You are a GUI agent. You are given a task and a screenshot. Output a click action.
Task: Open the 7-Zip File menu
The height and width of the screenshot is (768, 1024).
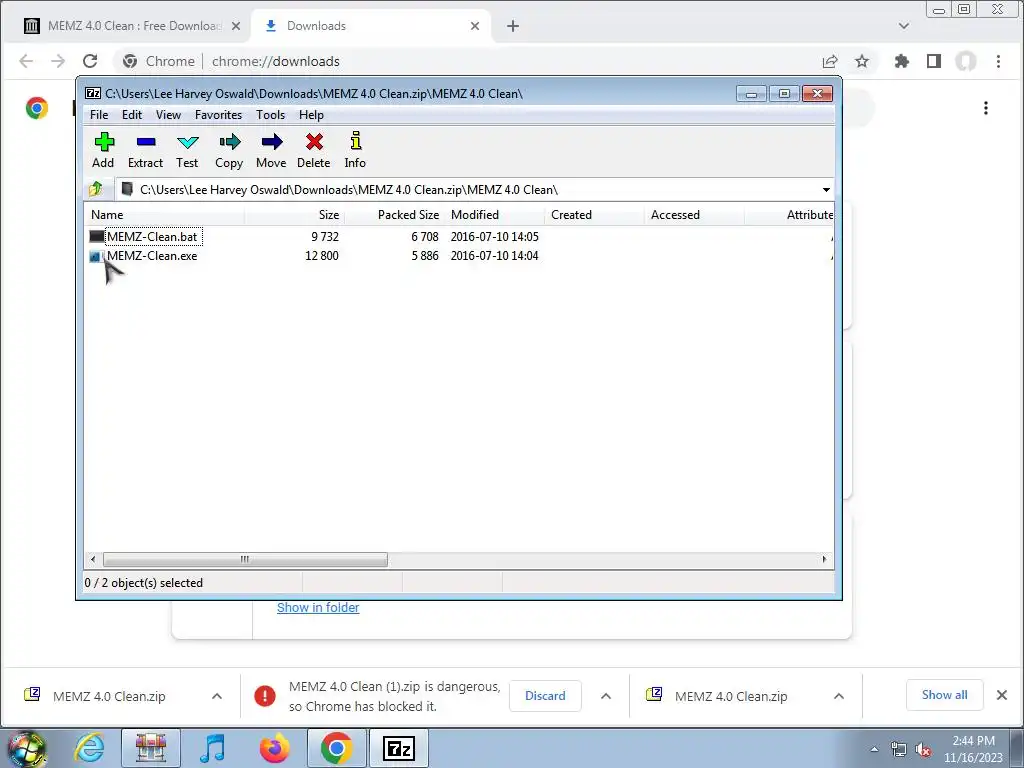tap(99, 115)
